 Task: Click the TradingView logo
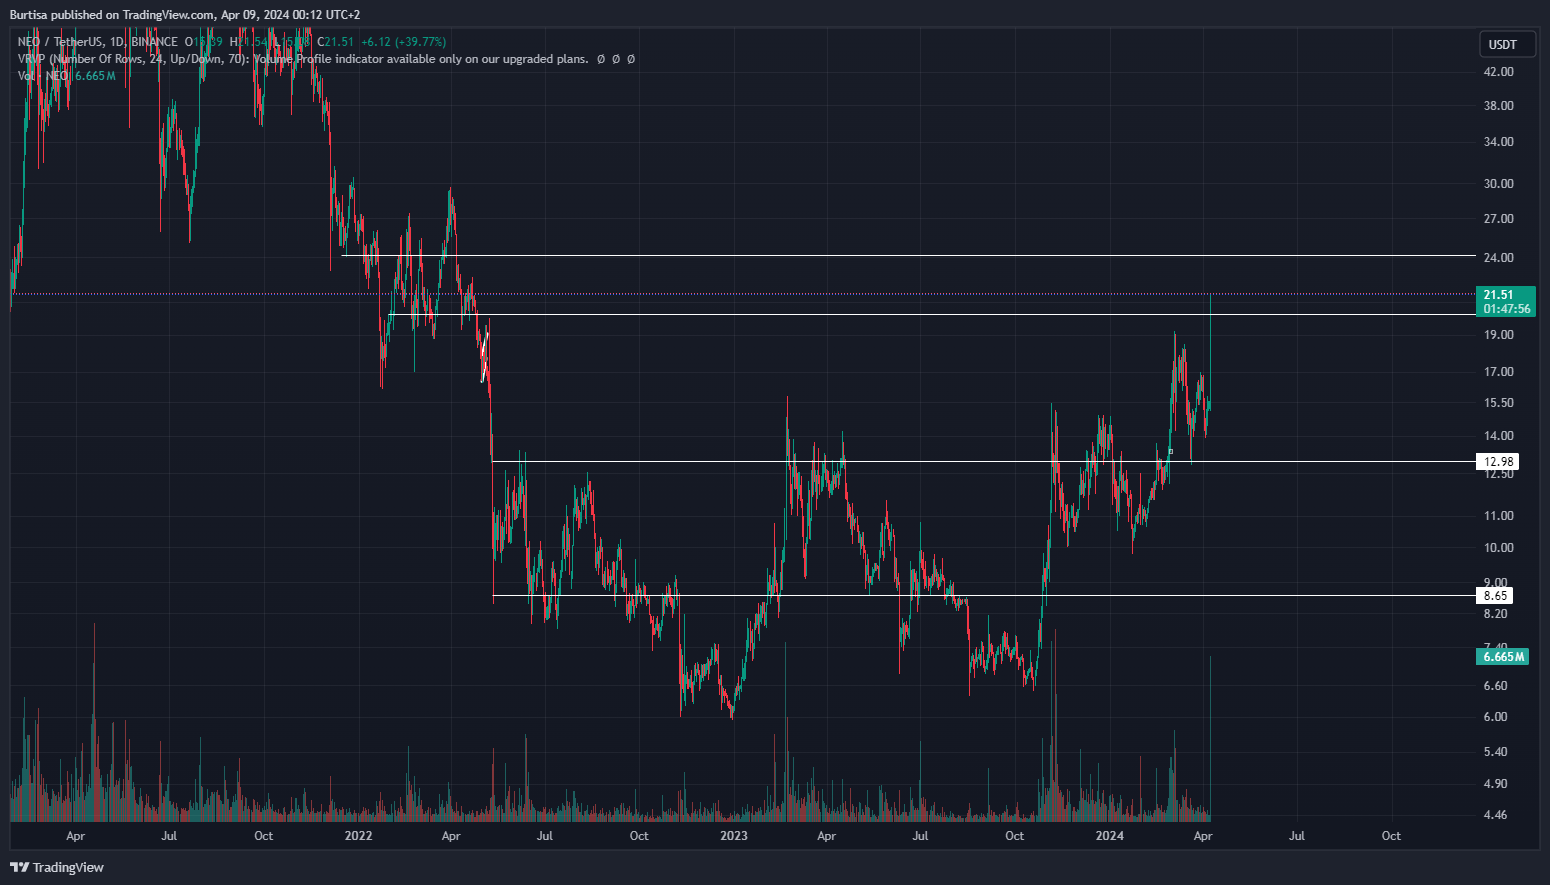click(x=57, y=867)
